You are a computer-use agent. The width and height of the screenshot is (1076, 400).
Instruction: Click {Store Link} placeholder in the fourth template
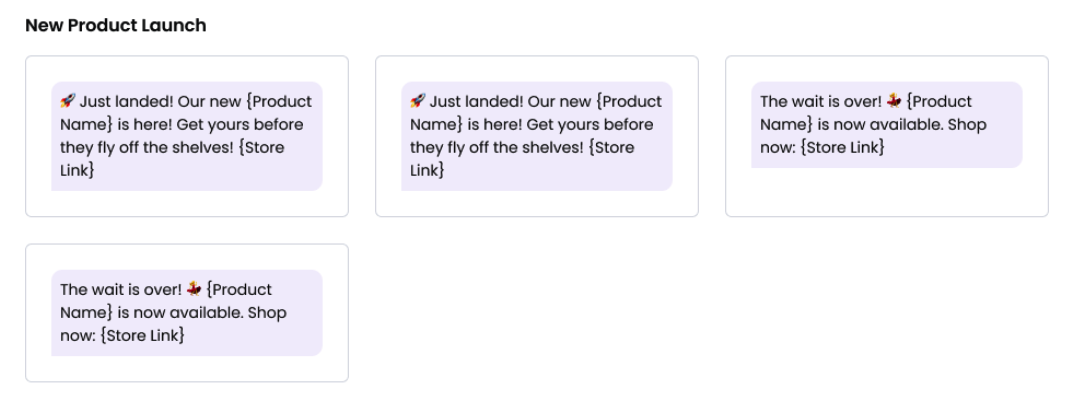pyautogui.click(x=141, y=336)
